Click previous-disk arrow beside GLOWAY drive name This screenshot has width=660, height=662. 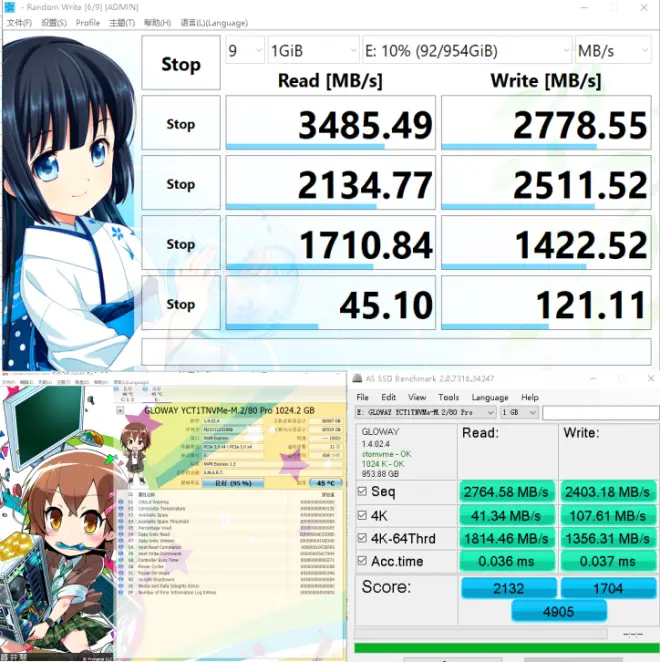pos(120,410)
